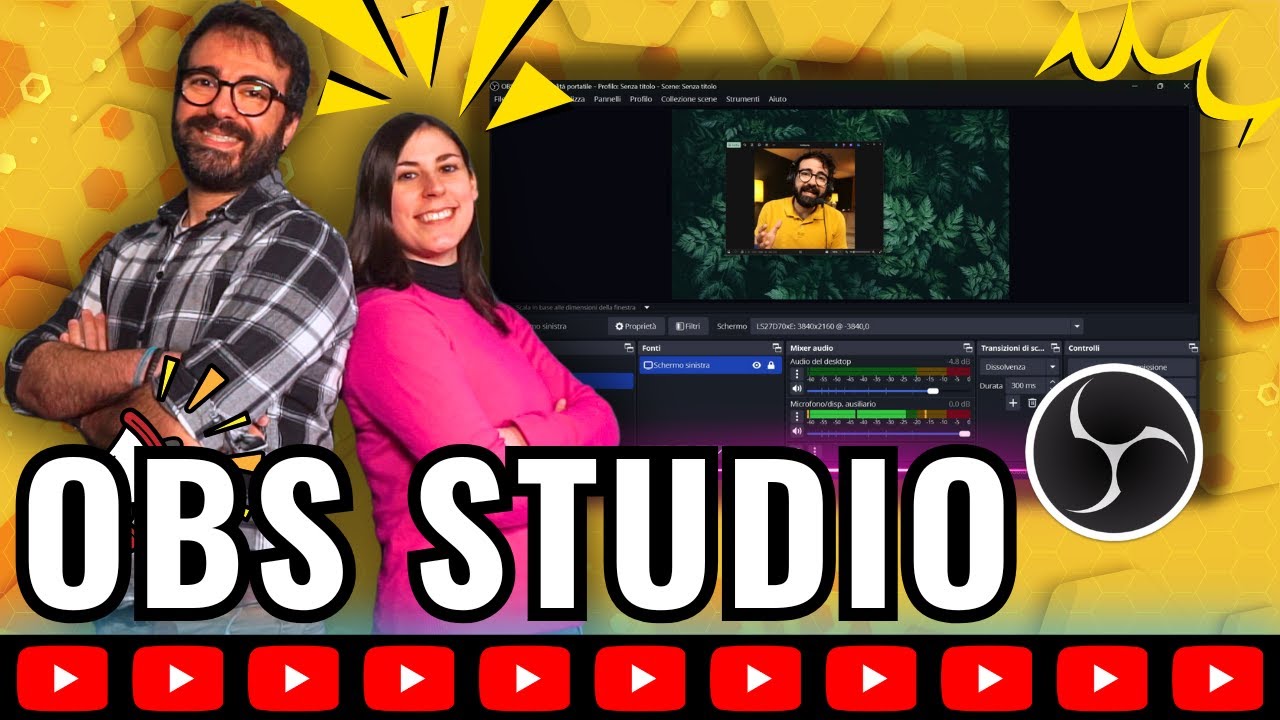
Task: Open the Pannelli menu in OBS
Action: click(607, 99)
